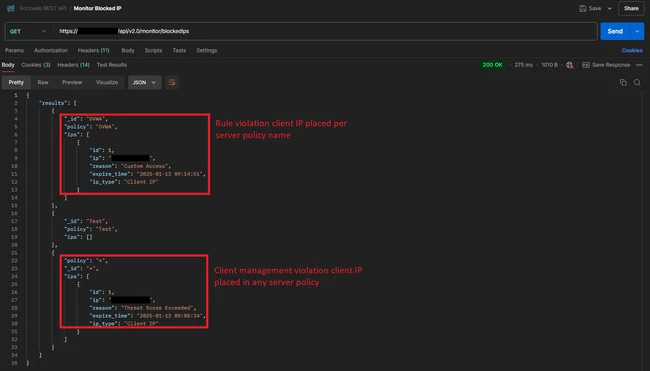Open the Save options dropdown arrow

pos(609,8)
